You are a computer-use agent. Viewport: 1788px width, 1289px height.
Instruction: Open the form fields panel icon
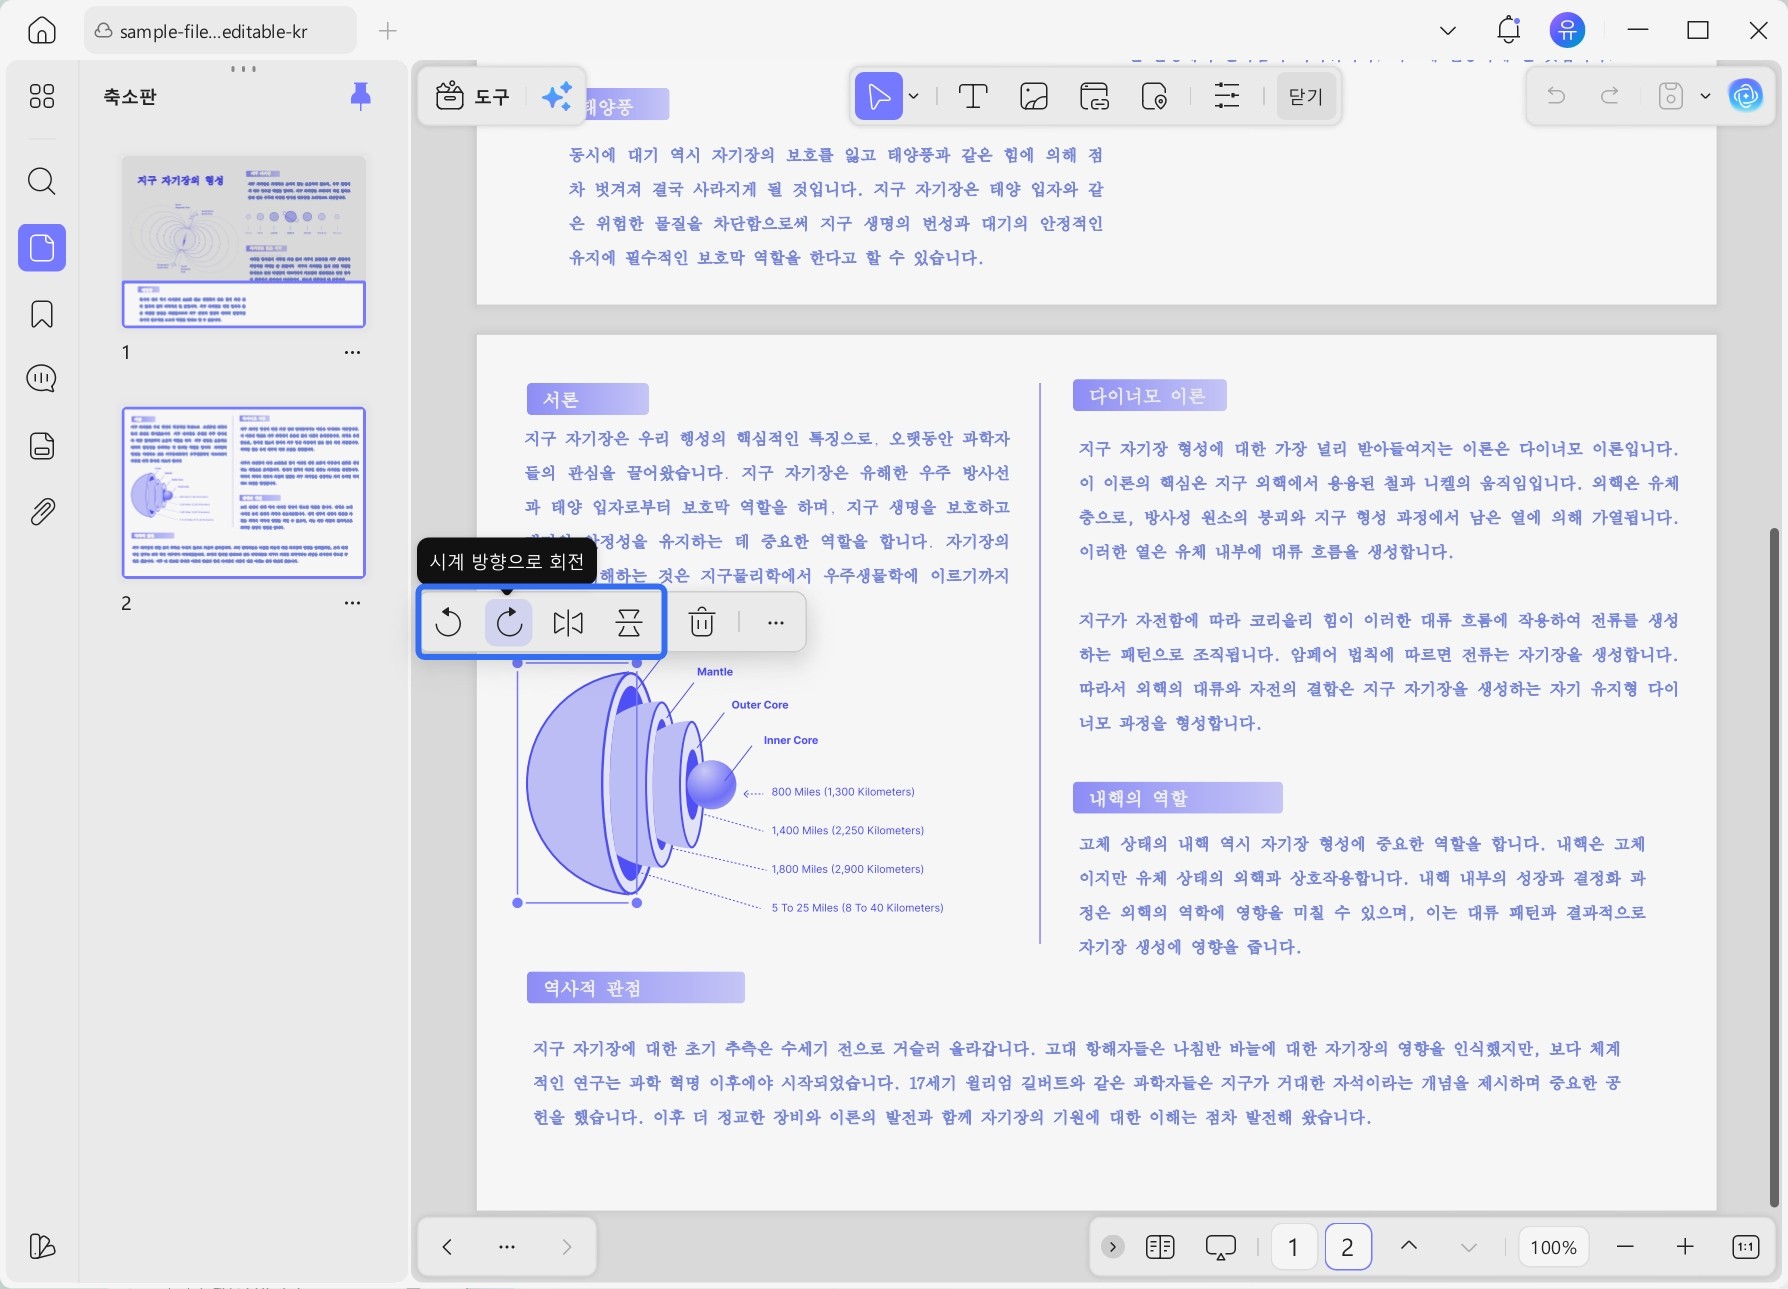click(42, 446)
